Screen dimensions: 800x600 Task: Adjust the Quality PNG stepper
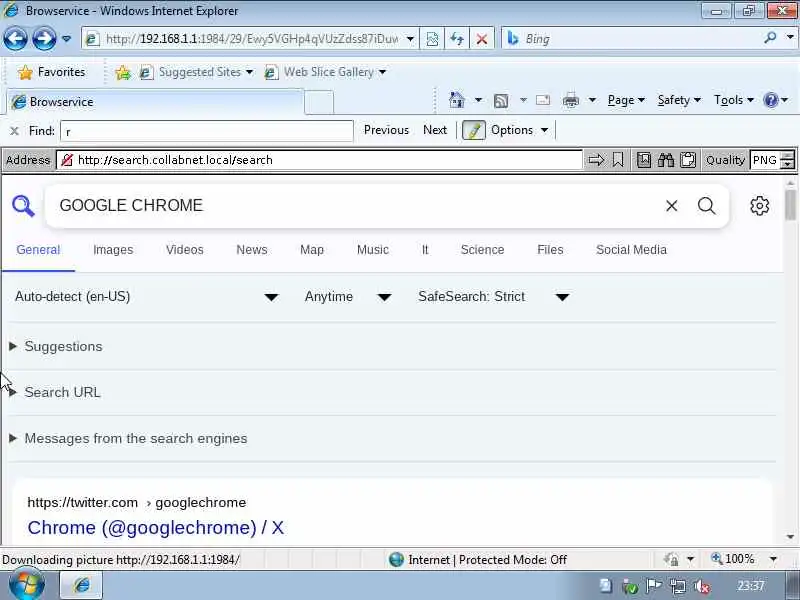788,160
